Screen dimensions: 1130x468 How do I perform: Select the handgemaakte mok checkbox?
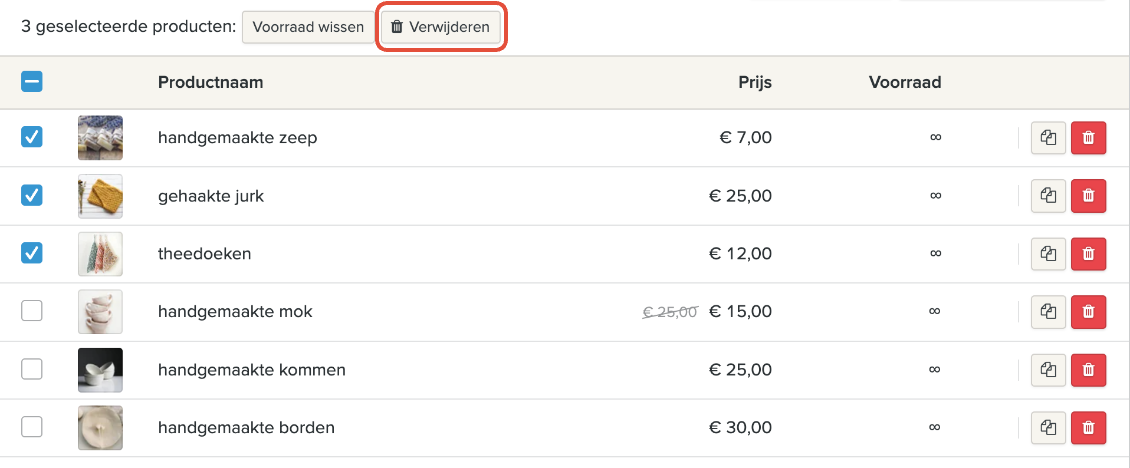pos(32,312)
